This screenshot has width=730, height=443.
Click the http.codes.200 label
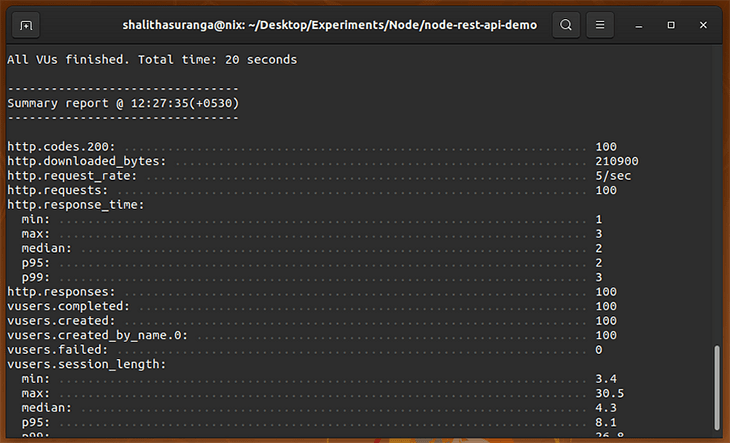click(61, 147)
